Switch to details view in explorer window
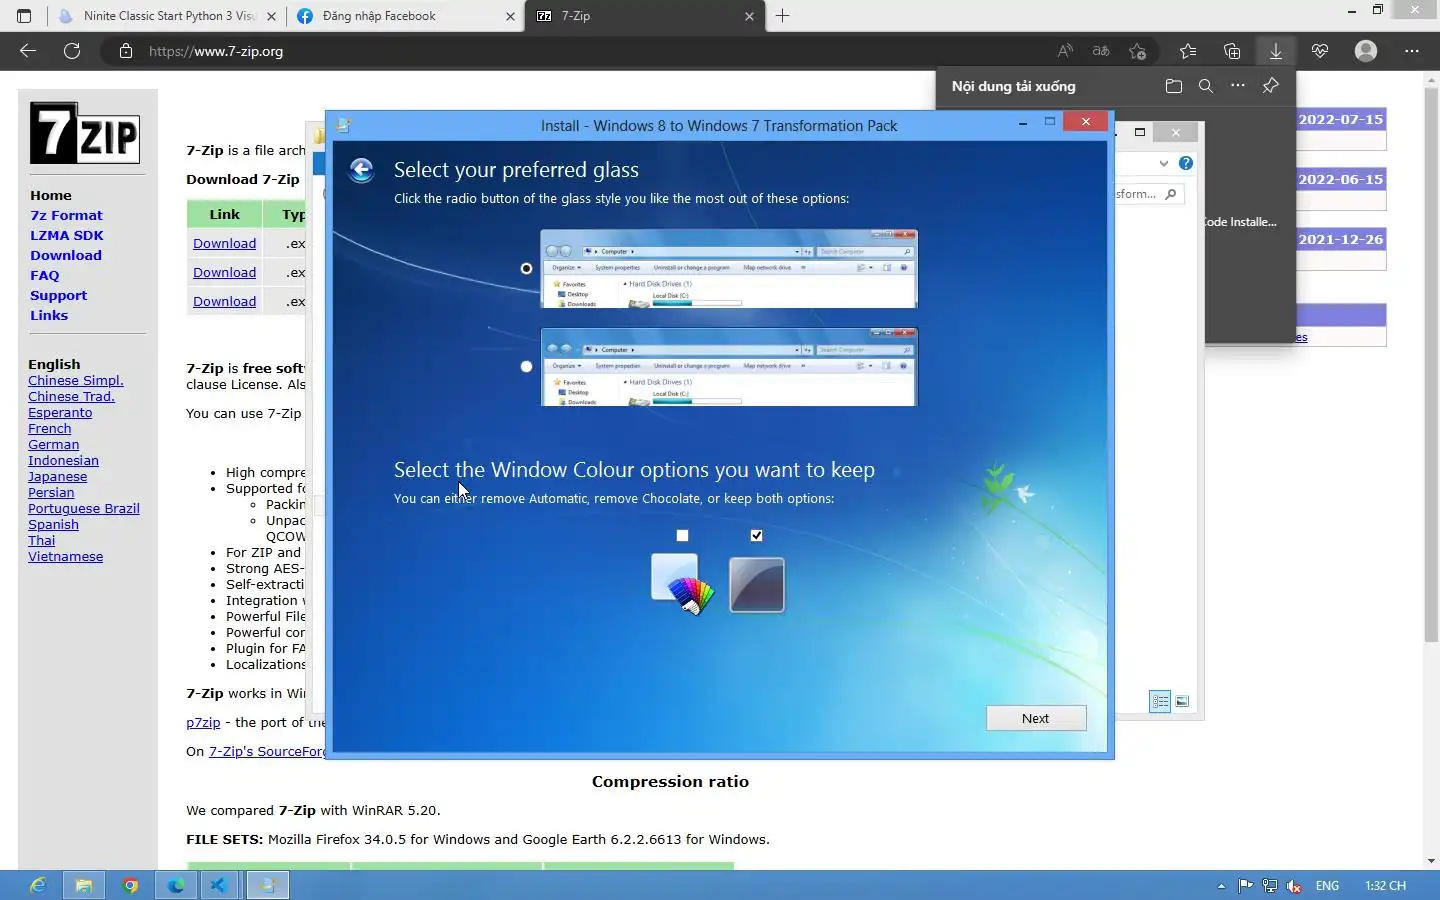The width and height of the screenshot is (1440, 900). click(x=1160, y=701)
